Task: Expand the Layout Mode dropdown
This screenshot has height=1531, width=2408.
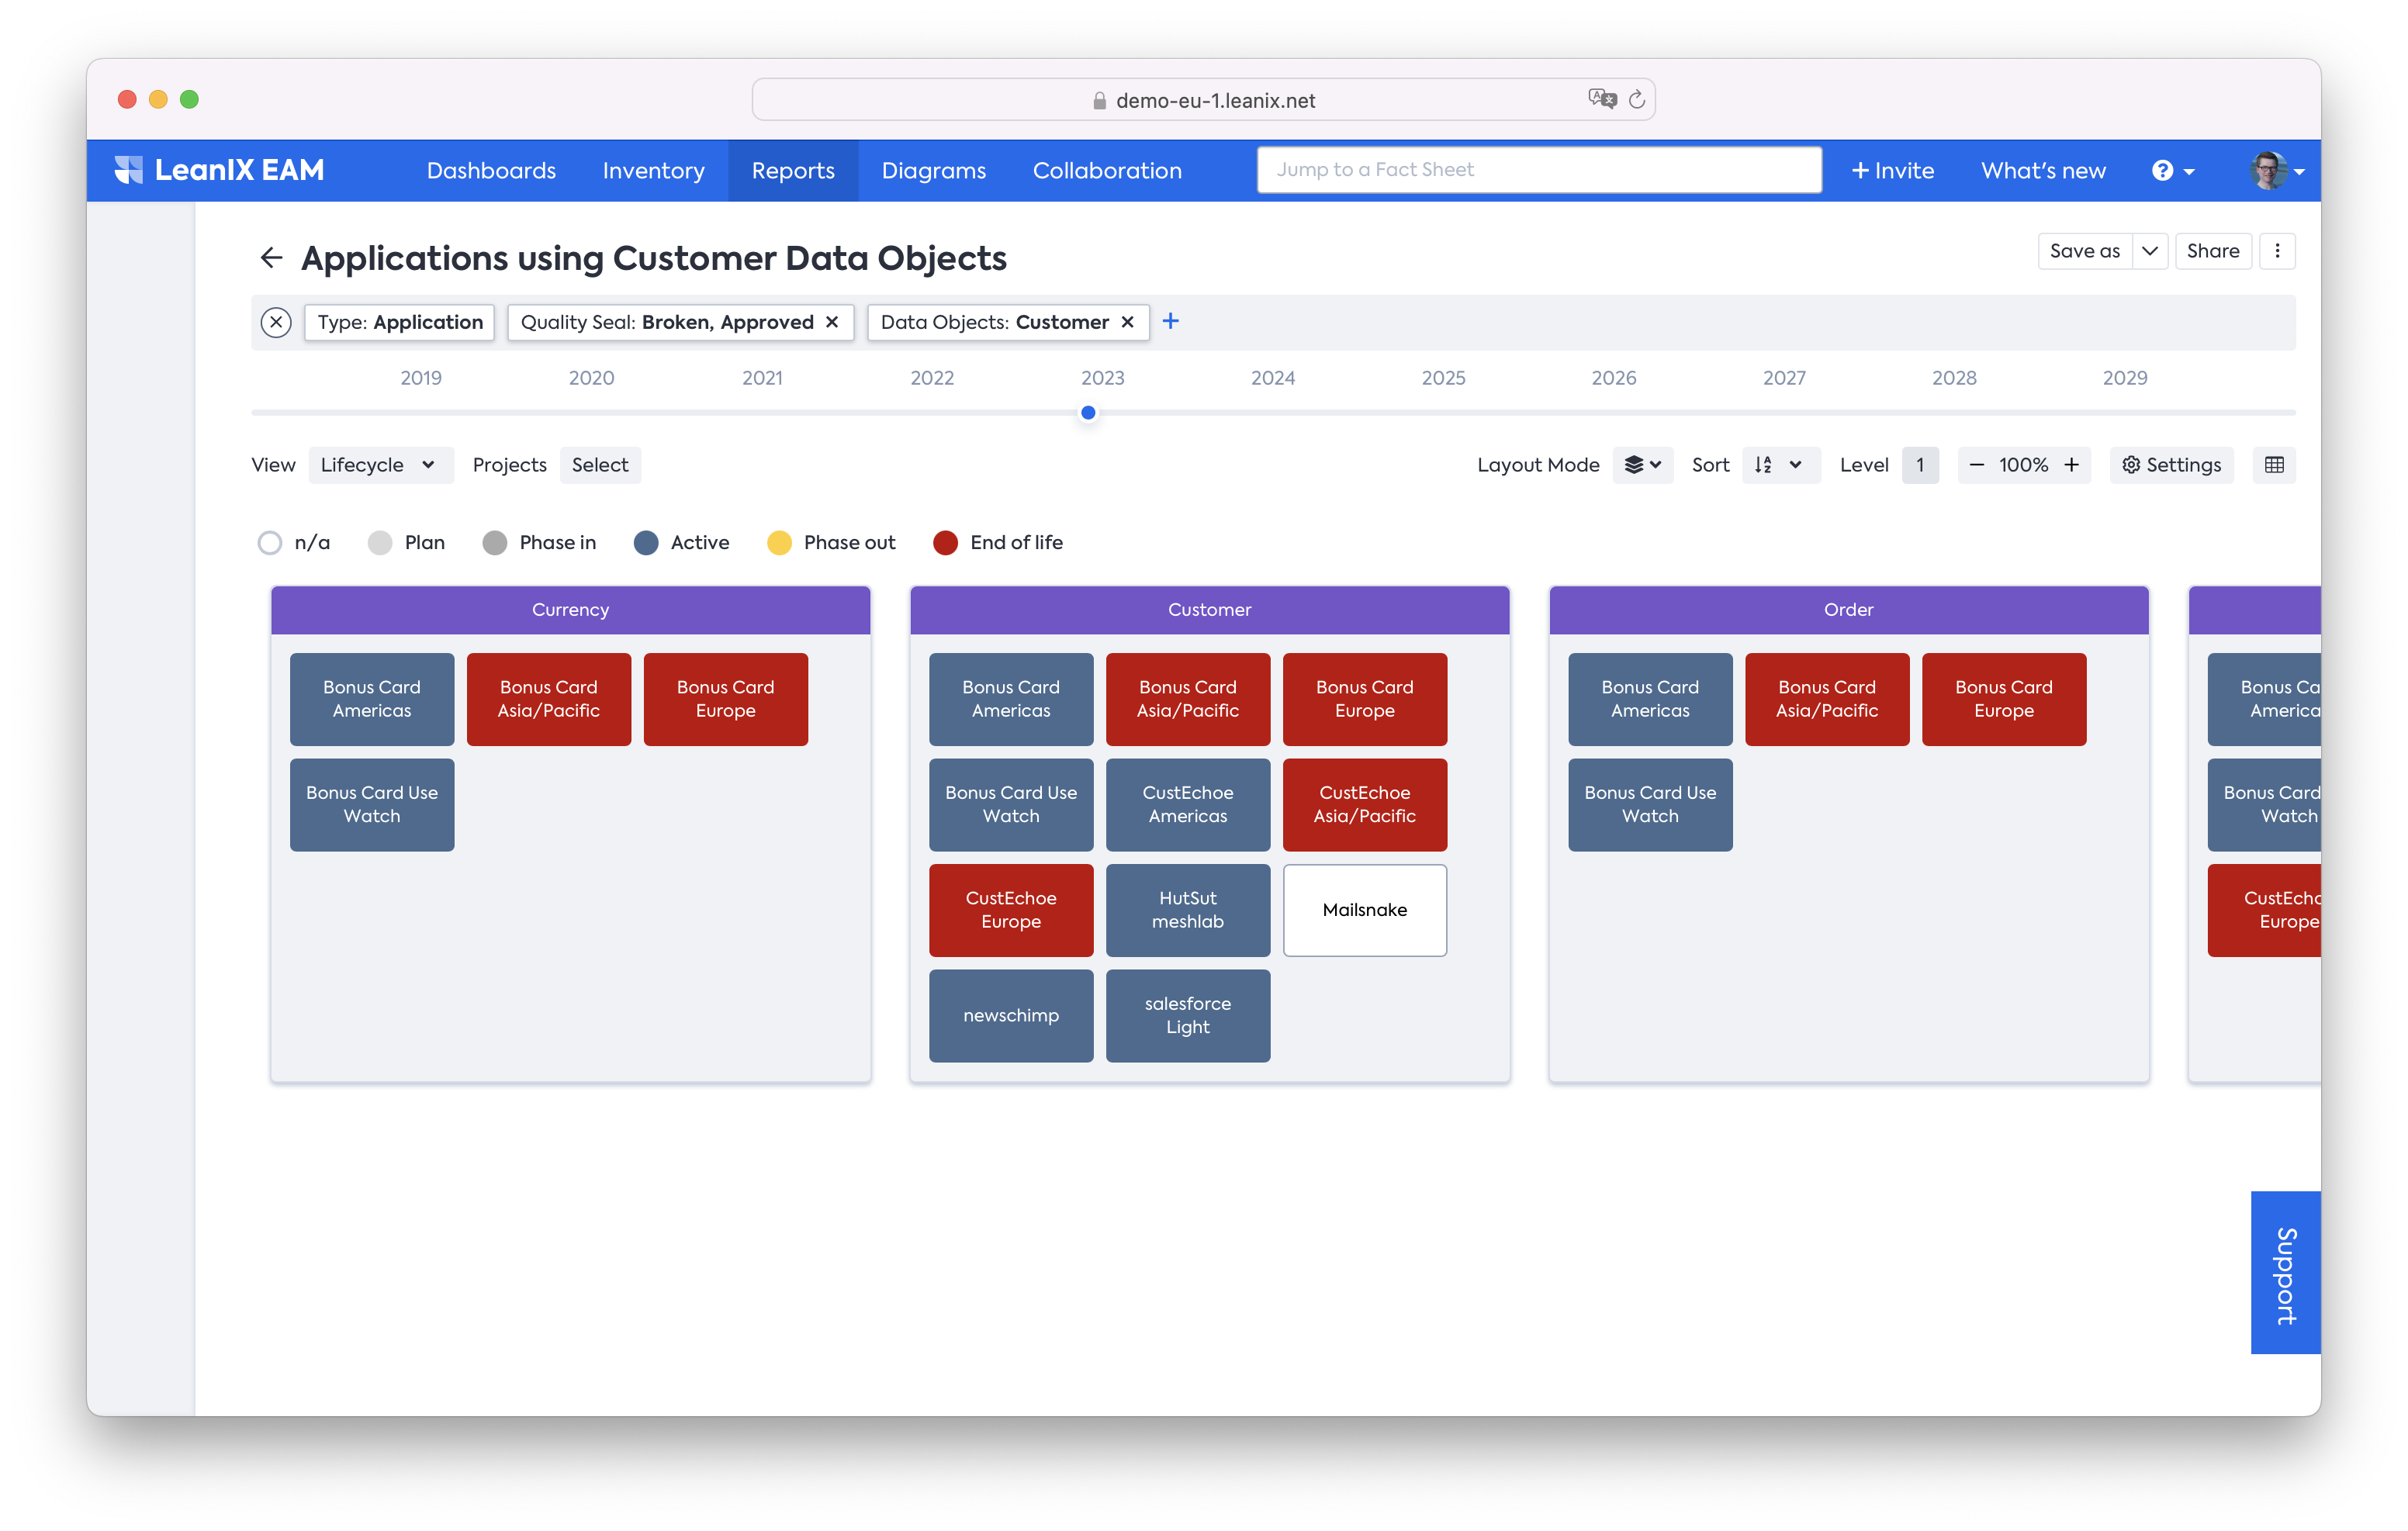Action: coord(1642,465)
